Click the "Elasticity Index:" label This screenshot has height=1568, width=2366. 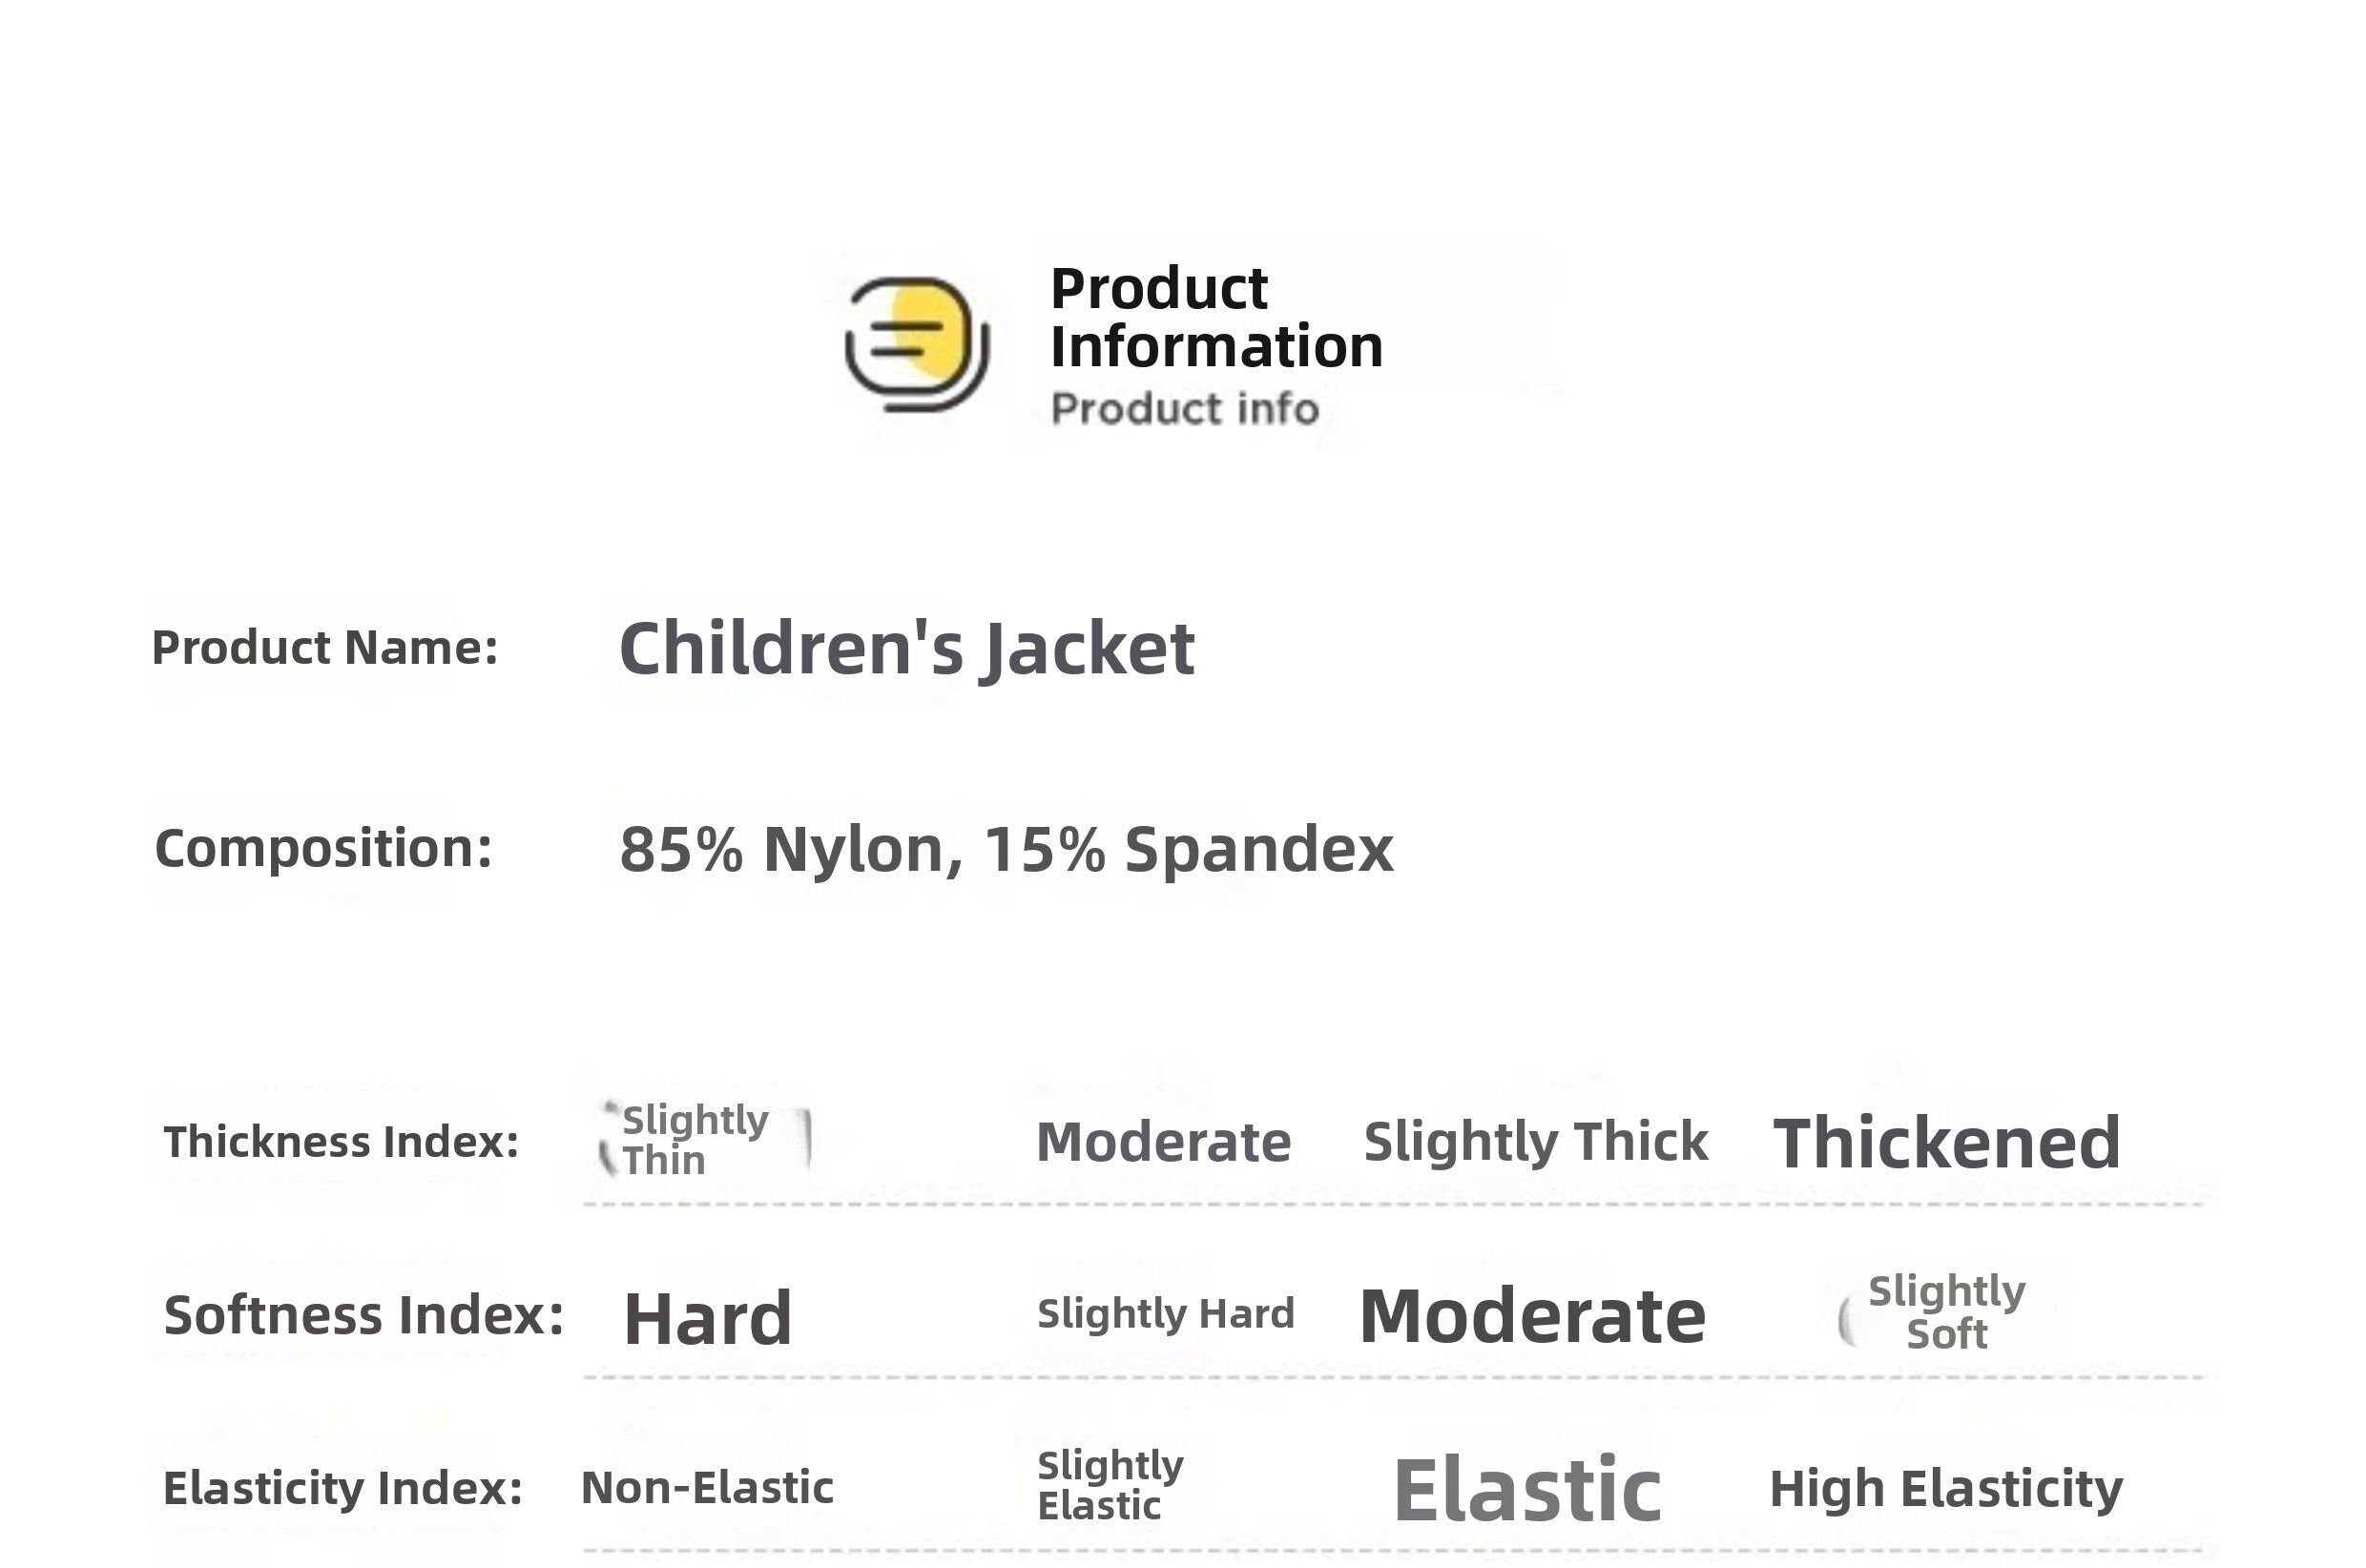point(342,1488)
